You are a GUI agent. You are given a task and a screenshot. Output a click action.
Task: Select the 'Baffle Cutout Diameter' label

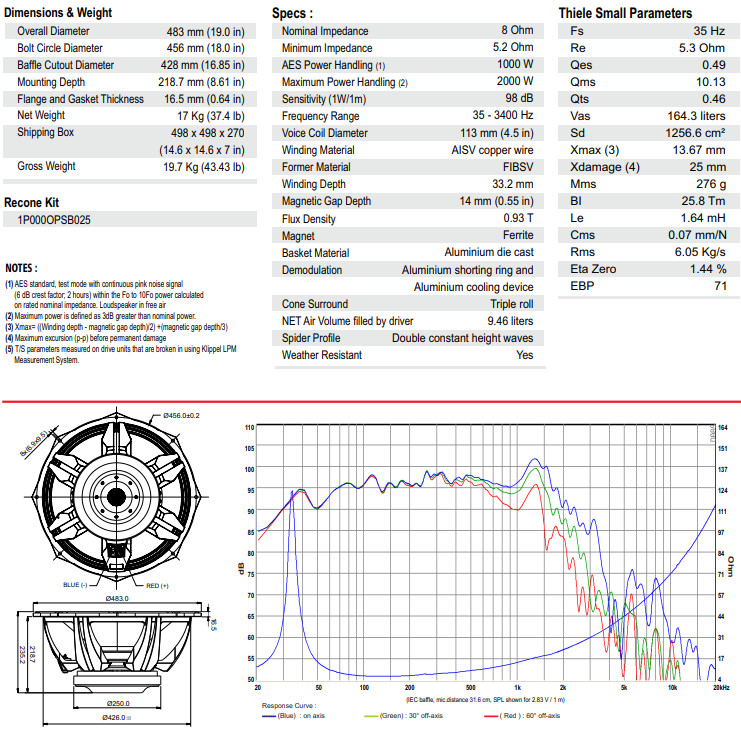(65, 65)
